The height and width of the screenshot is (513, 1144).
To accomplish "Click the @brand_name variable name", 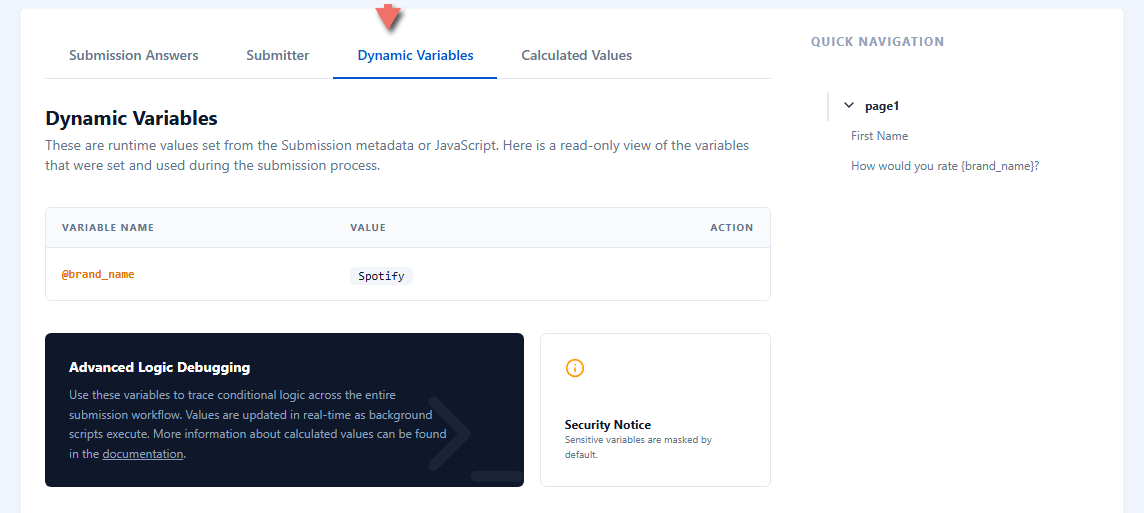I will coord(98,274).
